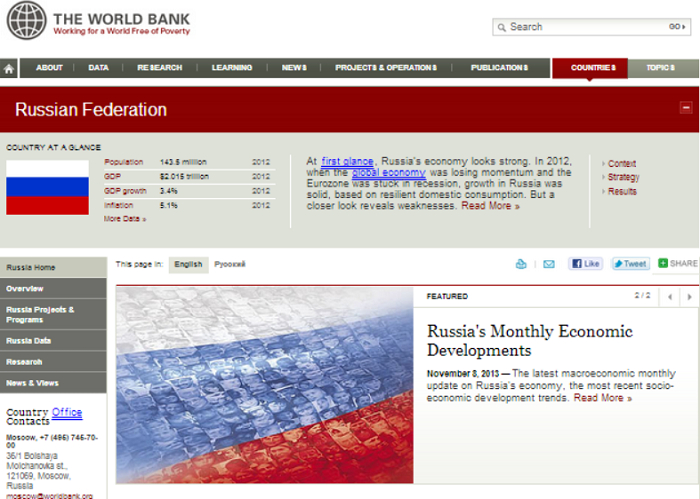
Task: Open Russia's Monthly Economic Developments headline
Action: [529, 341]
